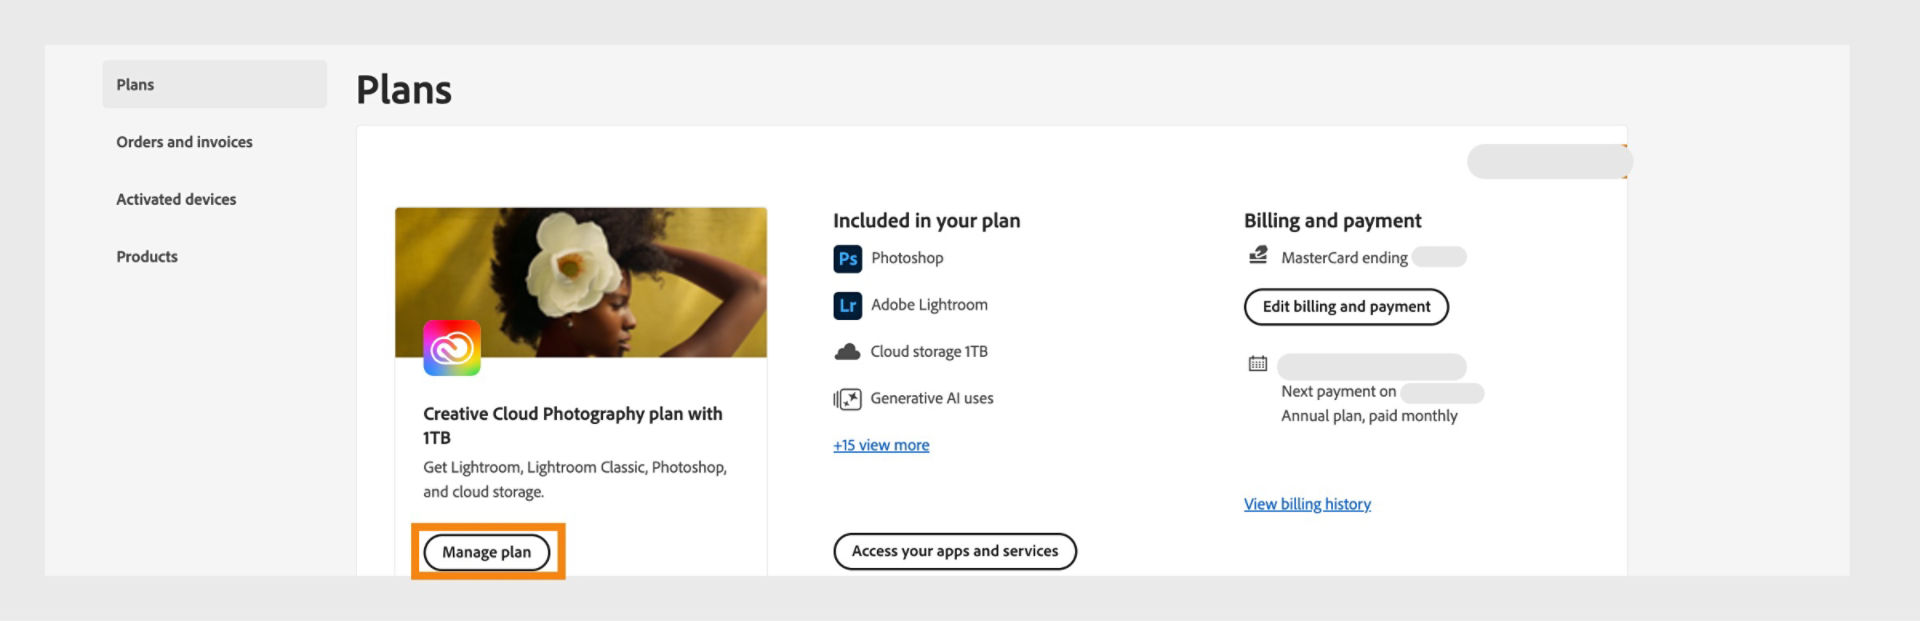The height and width of the screenshot is (621, 1920).
Task: Open Activated devices section
Action: [x=176, y=199]
